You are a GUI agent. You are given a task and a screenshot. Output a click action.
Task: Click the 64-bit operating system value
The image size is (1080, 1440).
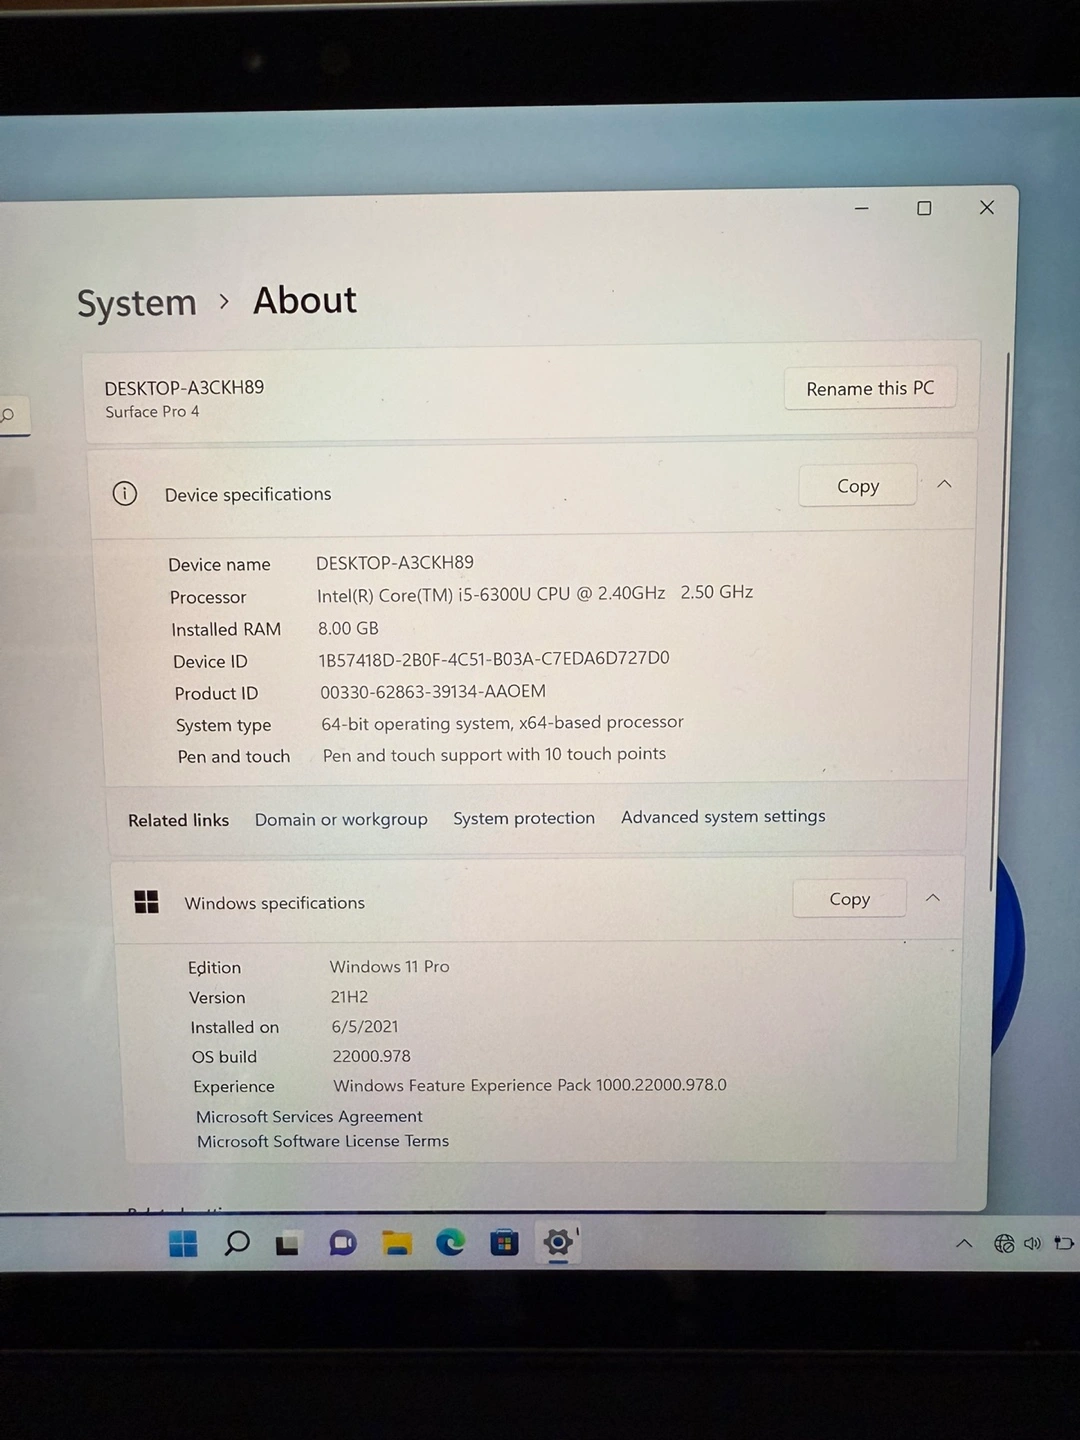(502, 722)
